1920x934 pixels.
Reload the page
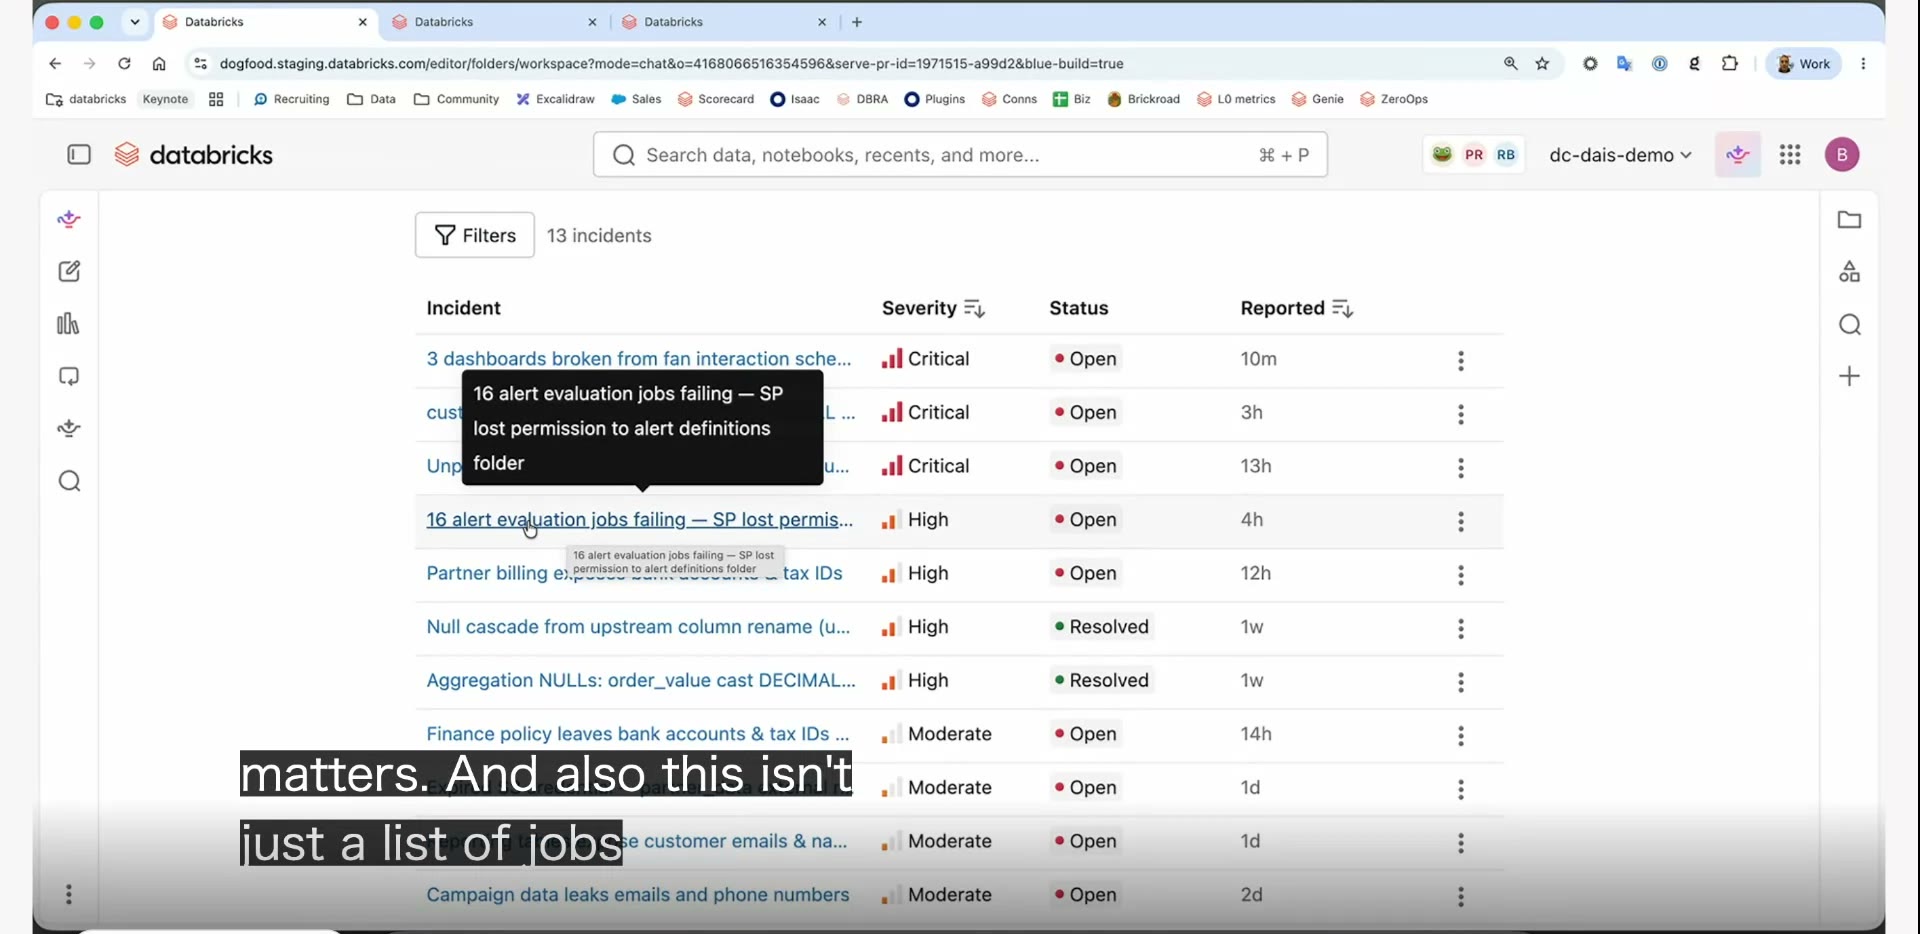click(125, 64)
